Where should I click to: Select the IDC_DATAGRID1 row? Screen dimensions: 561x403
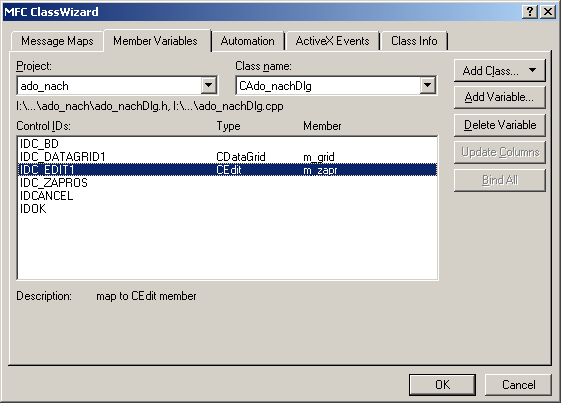(x=227, y=157)
